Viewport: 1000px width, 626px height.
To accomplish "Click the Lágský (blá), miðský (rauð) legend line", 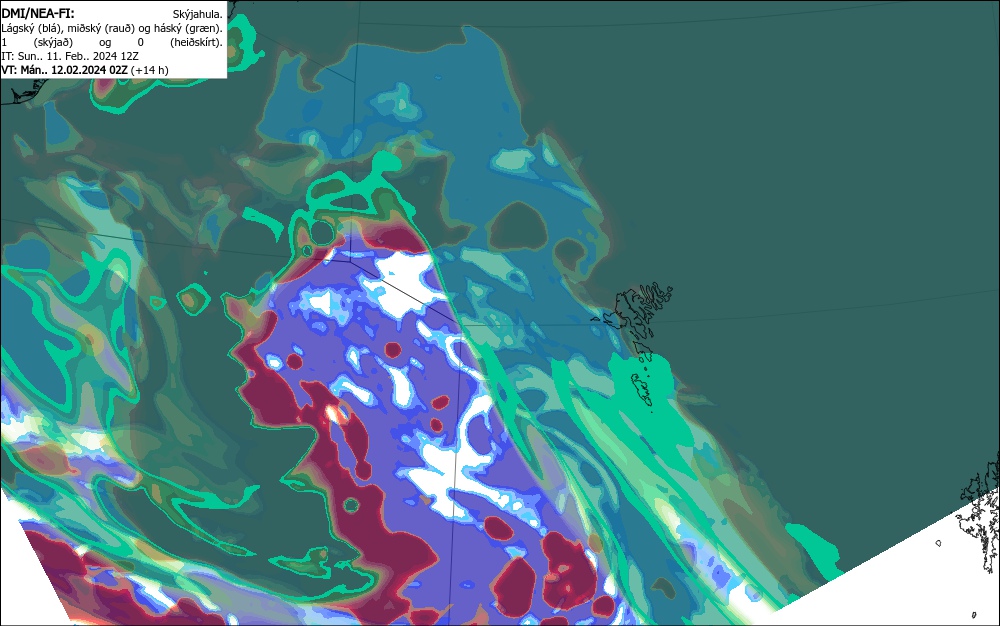I will click(112, 28).
